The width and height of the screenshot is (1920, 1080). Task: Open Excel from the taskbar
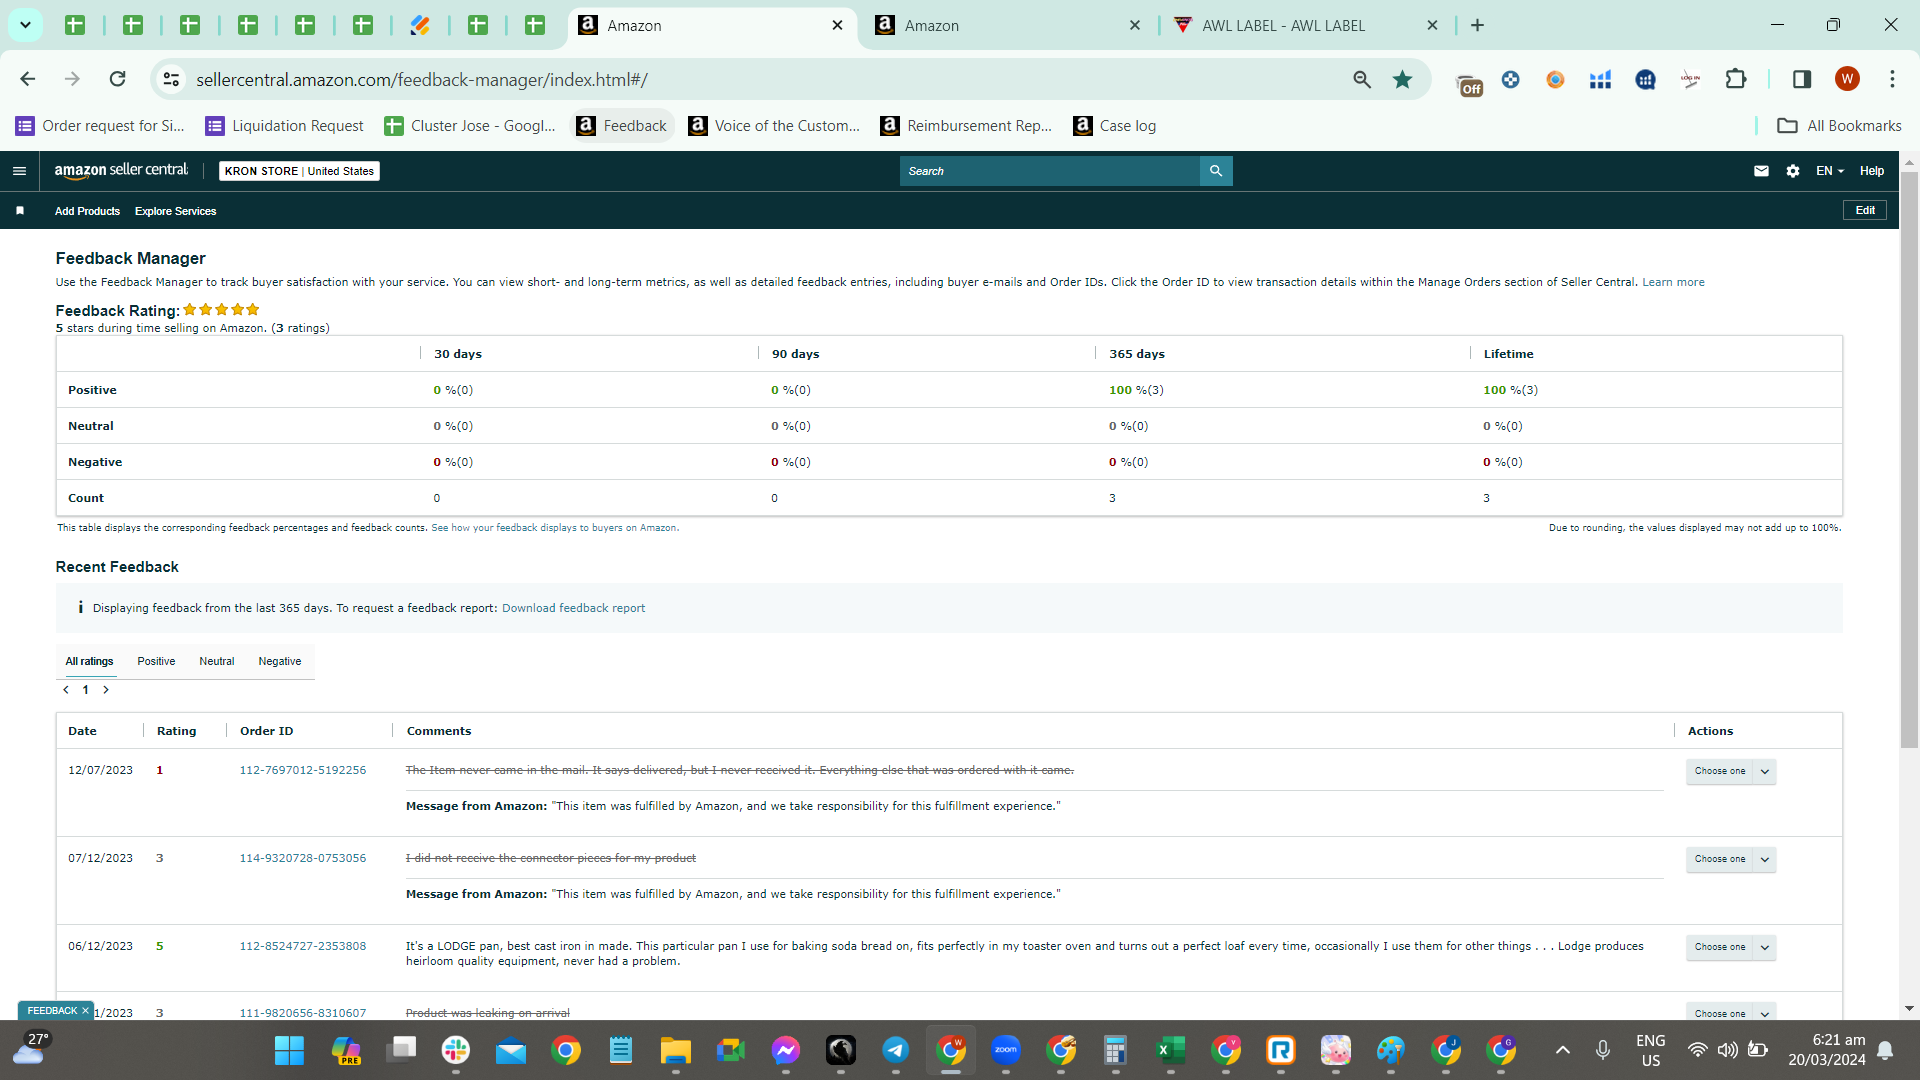pyautogui.click(x=1170, y=1050)
